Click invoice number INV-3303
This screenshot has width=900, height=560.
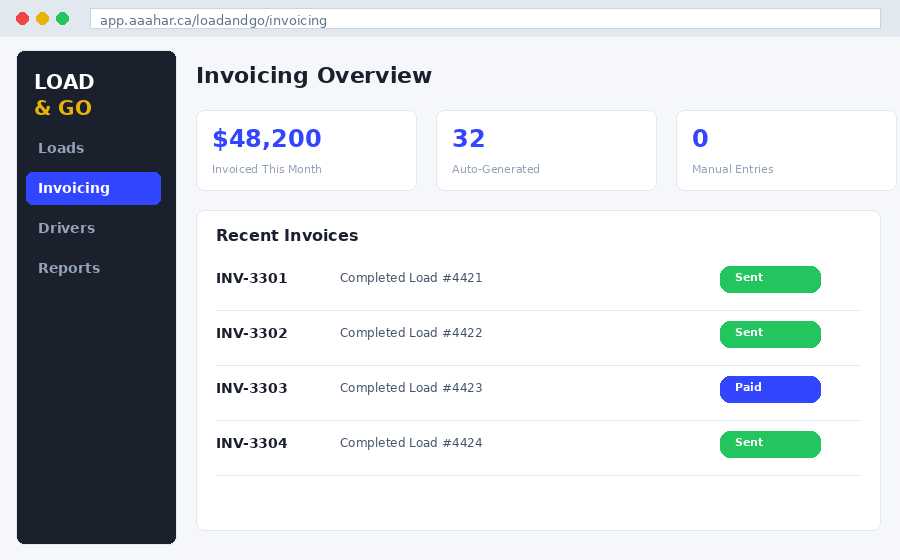[251, 388]
